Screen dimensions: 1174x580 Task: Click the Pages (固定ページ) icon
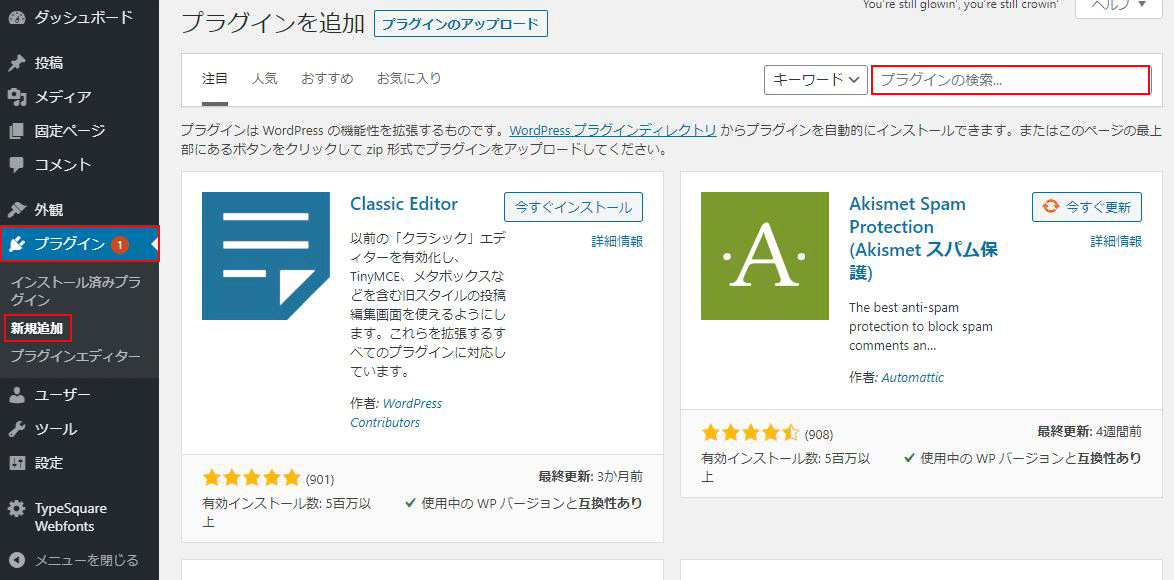pos(17,131)
